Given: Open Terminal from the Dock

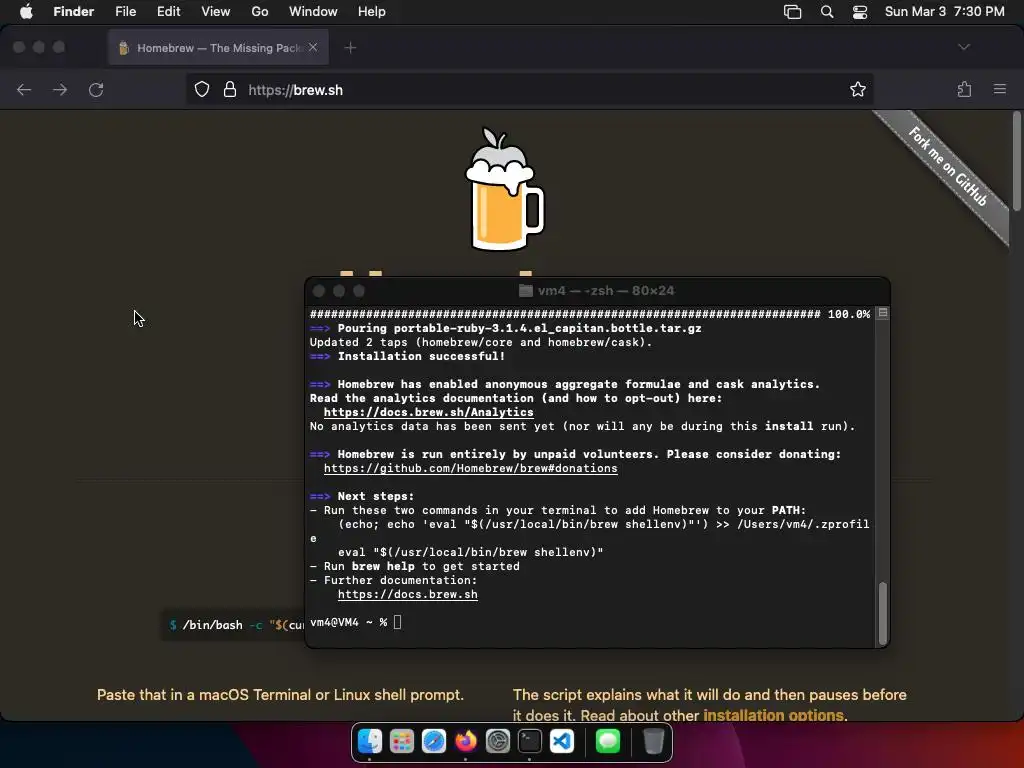Looking at the screenshot, I should click(530, 741).
